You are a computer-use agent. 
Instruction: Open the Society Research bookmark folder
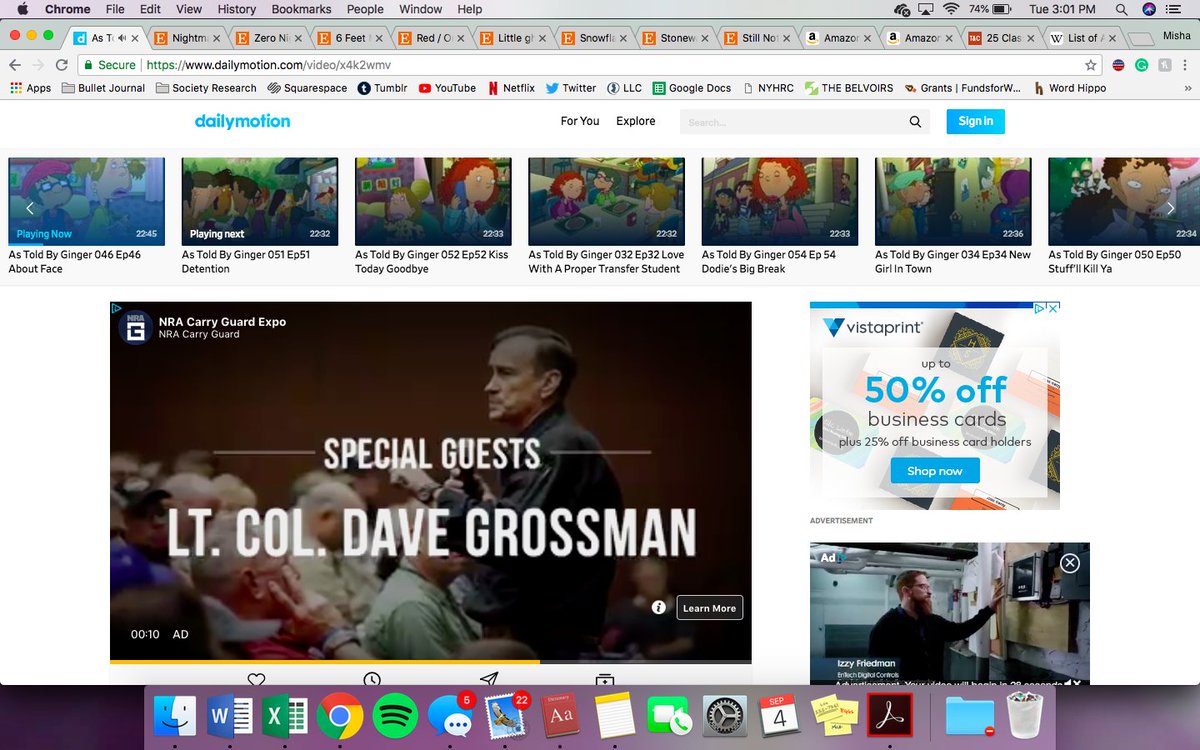(x=206, y=88)
